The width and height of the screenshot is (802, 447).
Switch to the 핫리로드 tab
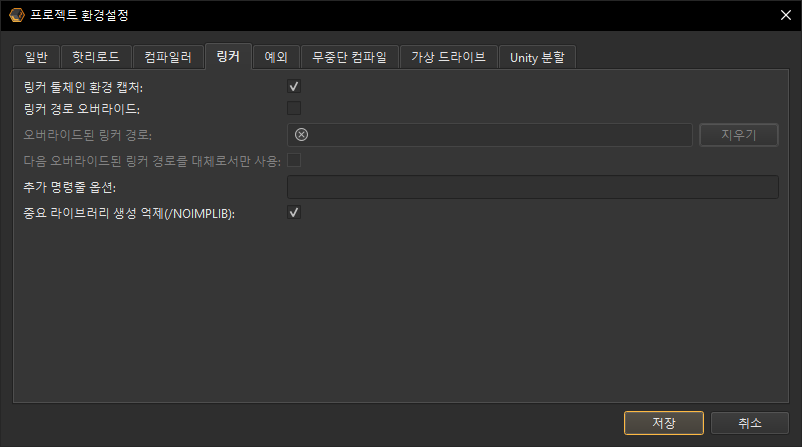96,57
